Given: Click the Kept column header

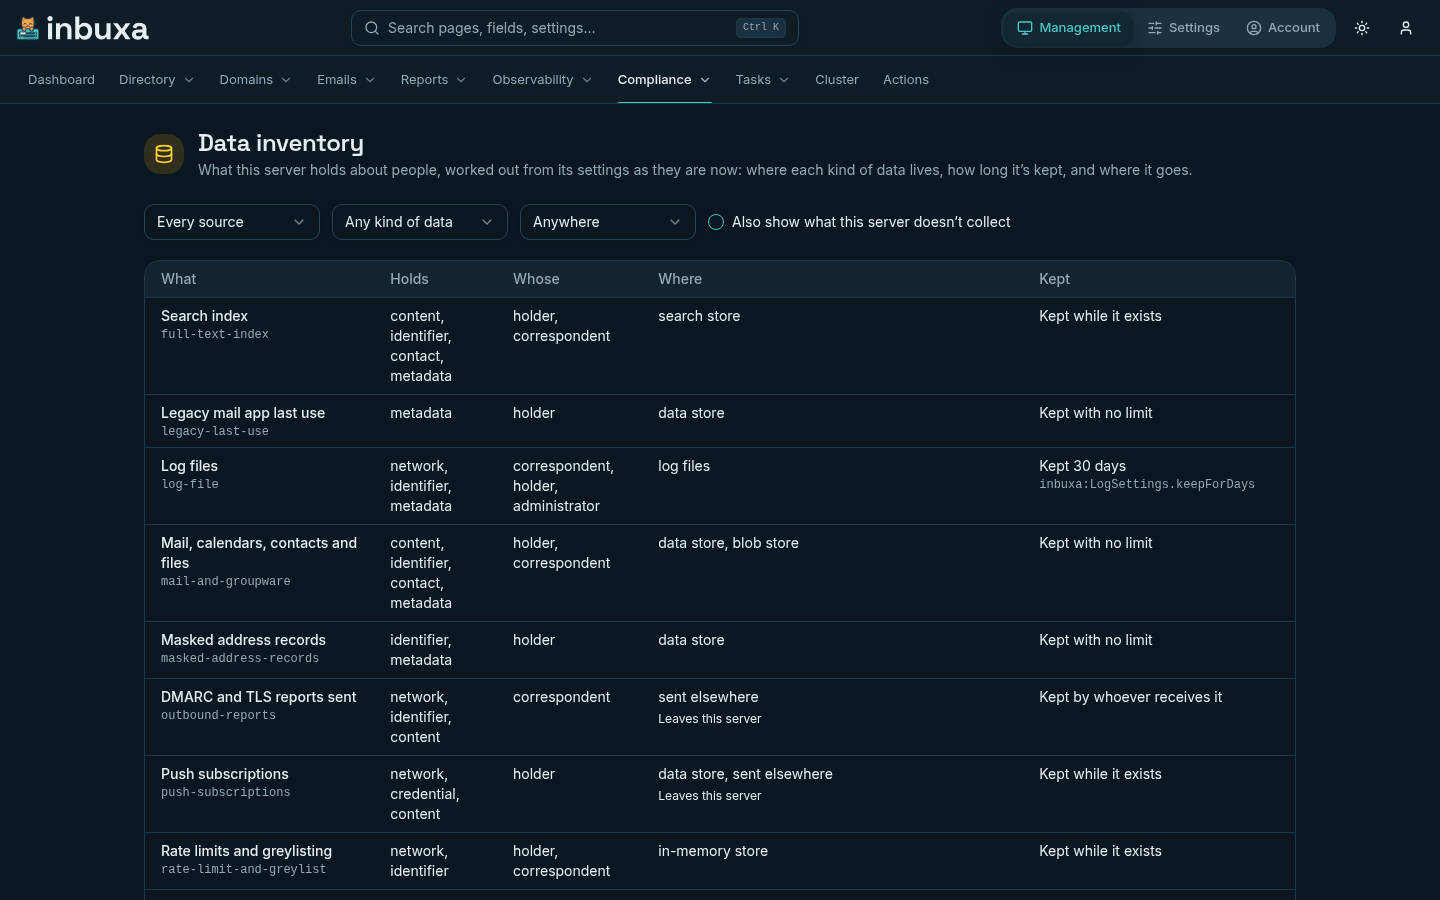Looking at the screenshot, I should [x=1054, y=279].
